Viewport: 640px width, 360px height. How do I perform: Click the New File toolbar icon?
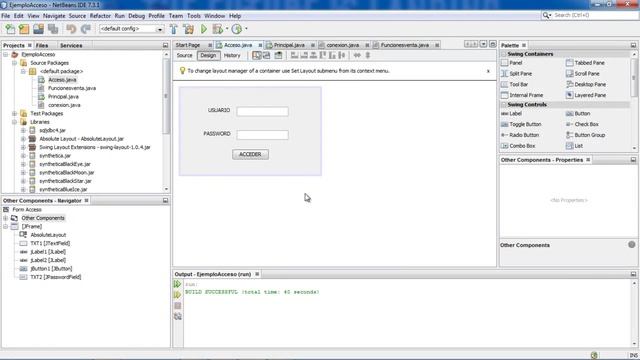tap(10, 29)
